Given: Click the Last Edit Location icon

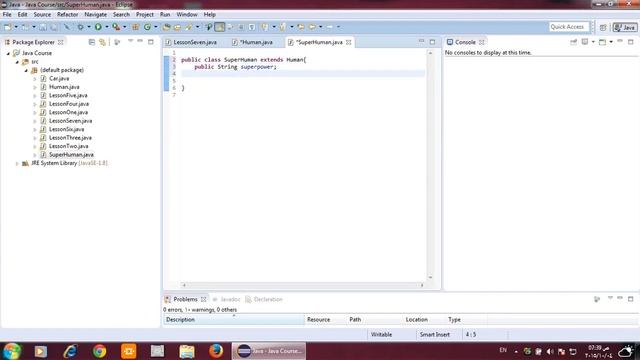Looking at the screenshot, I should click(301, 27).
